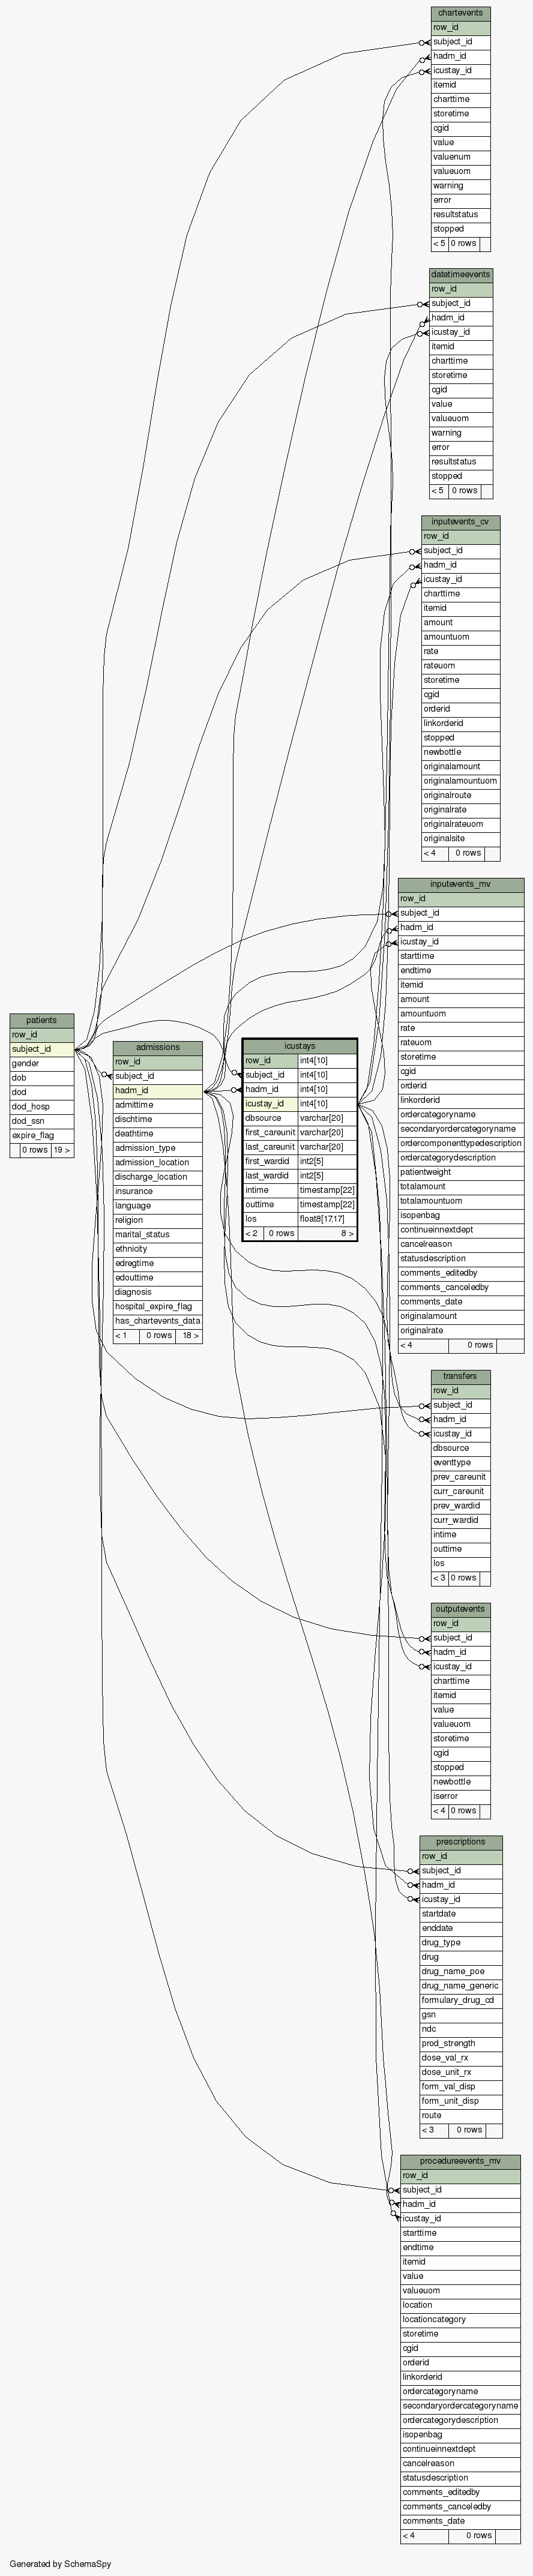
Task: Click the route column in prescriptions
Action: tap(460, 2115)
